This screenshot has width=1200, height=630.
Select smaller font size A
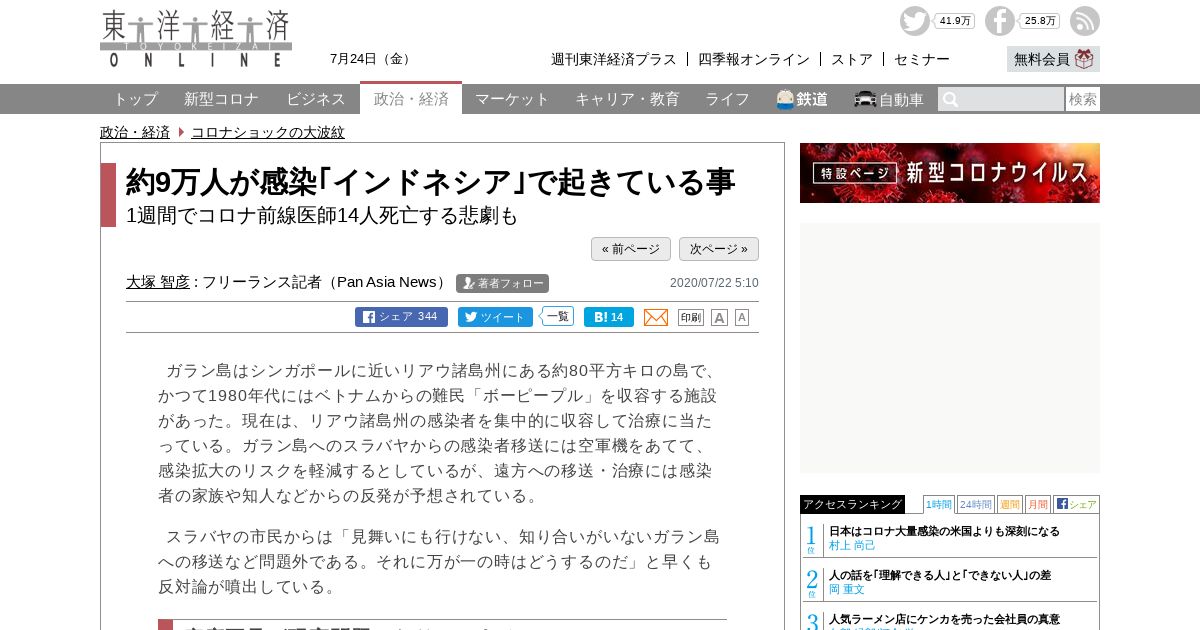coord(742,317)
